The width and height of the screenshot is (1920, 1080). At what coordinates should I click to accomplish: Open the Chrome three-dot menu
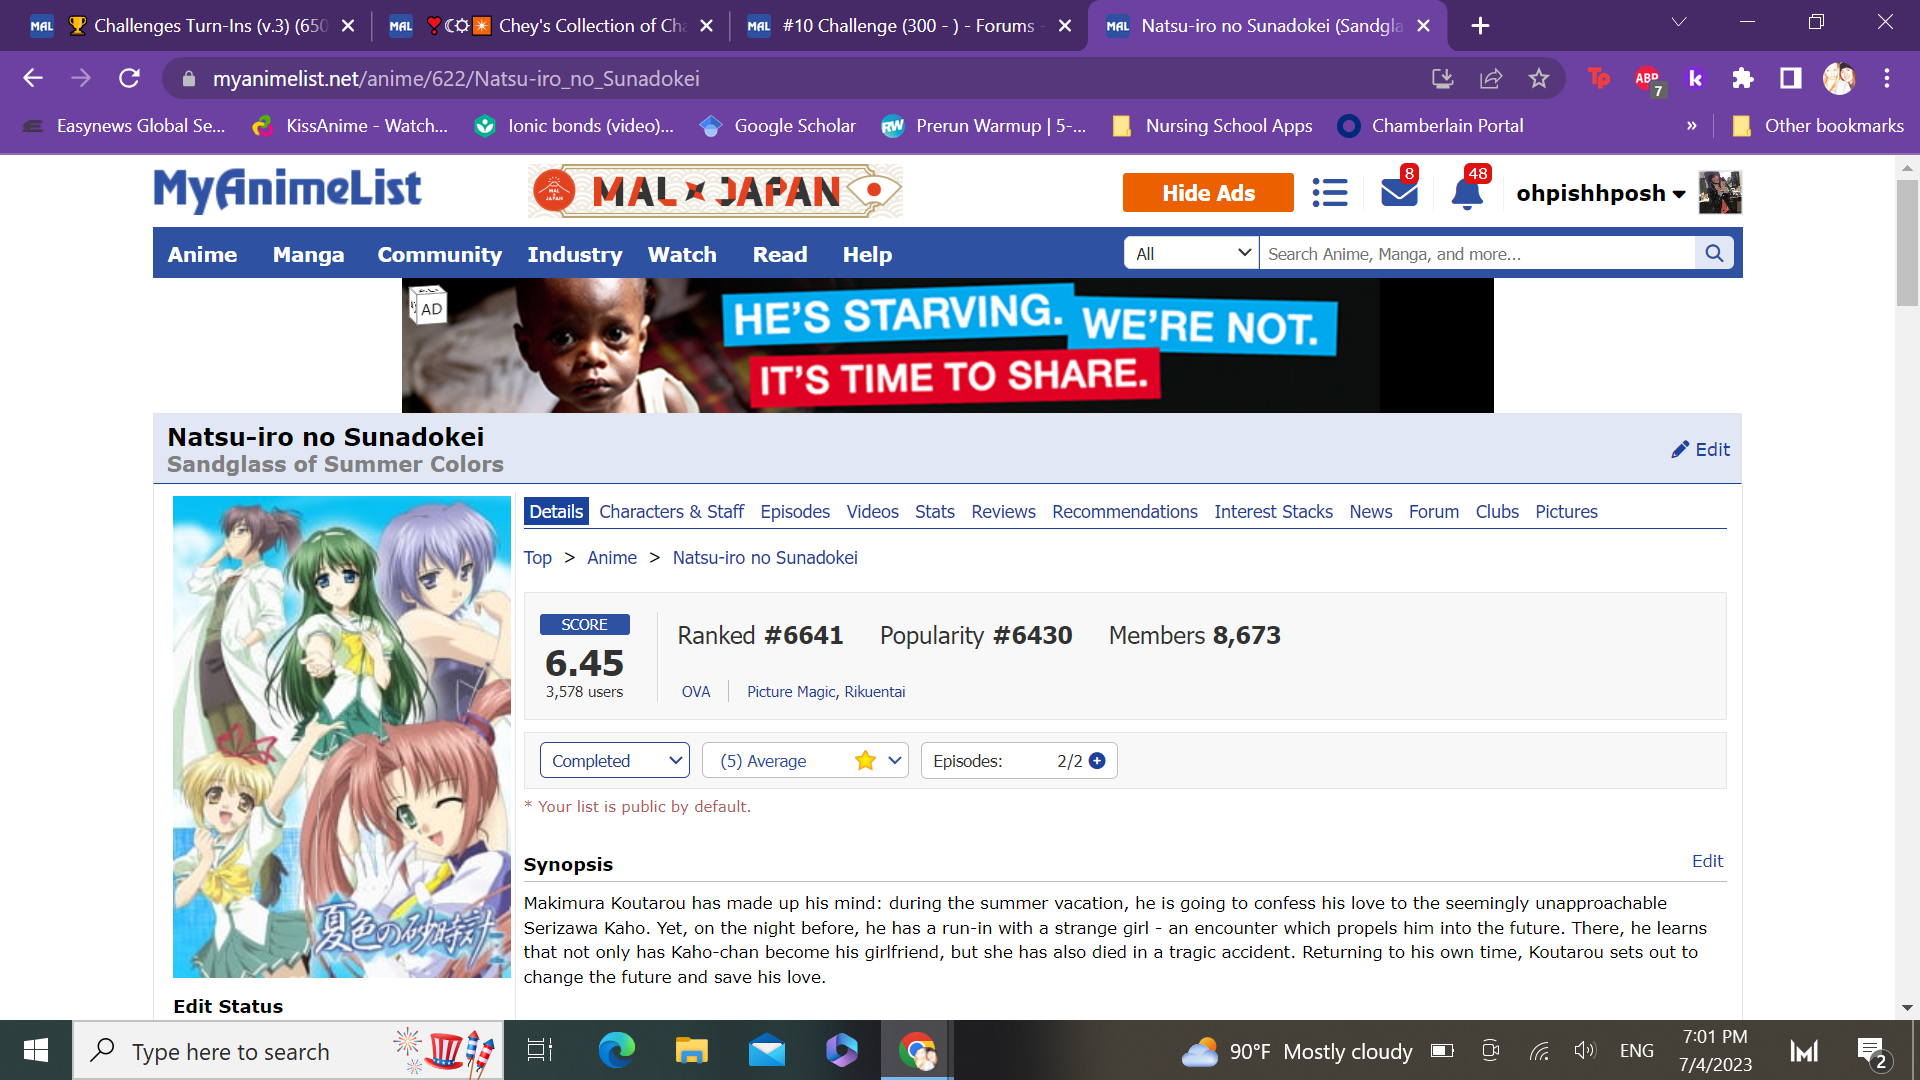1887,78
